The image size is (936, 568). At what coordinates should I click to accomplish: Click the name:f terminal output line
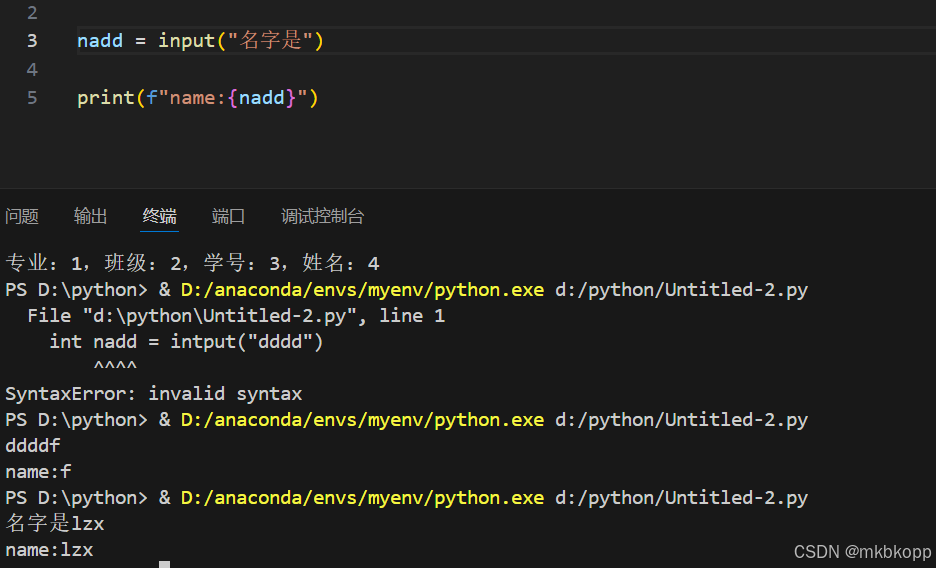tap(38, 472)
